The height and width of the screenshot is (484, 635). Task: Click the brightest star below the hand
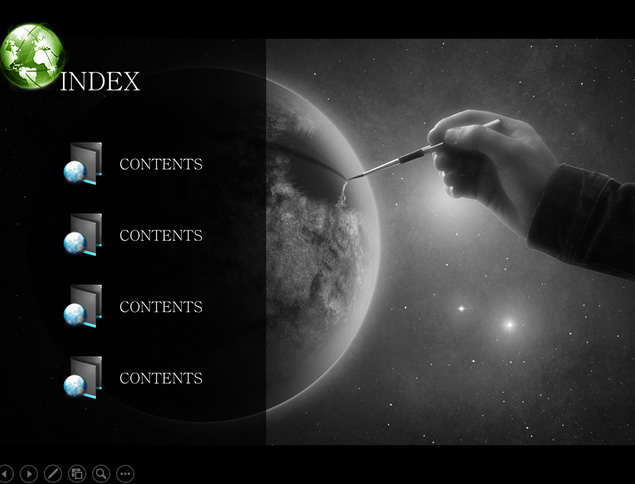[x=509, y=324]
